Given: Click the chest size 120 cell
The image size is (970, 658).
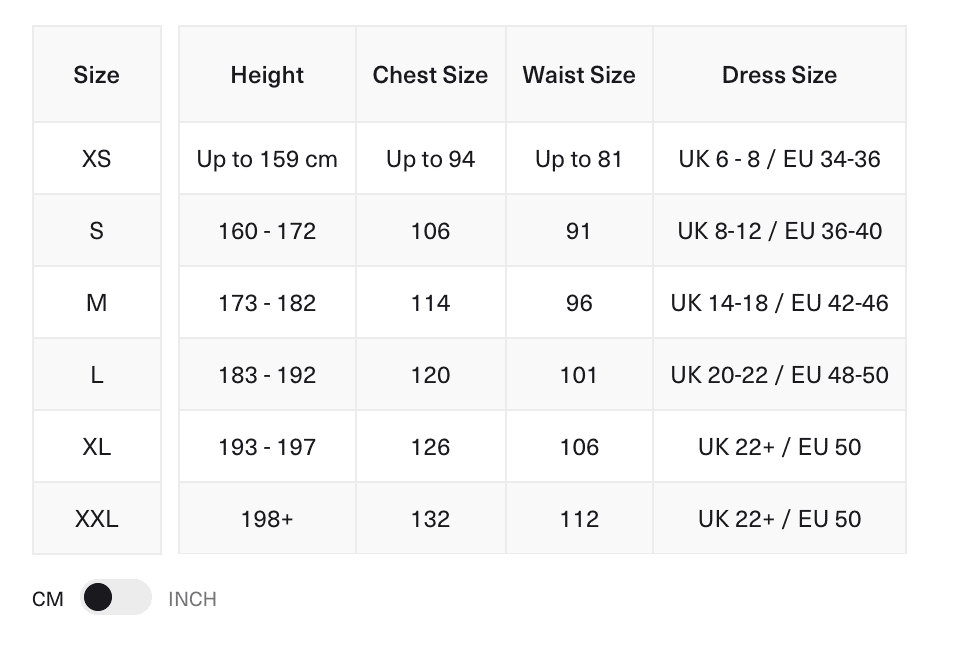Looking at the screenshot, I should pos(430,375).
